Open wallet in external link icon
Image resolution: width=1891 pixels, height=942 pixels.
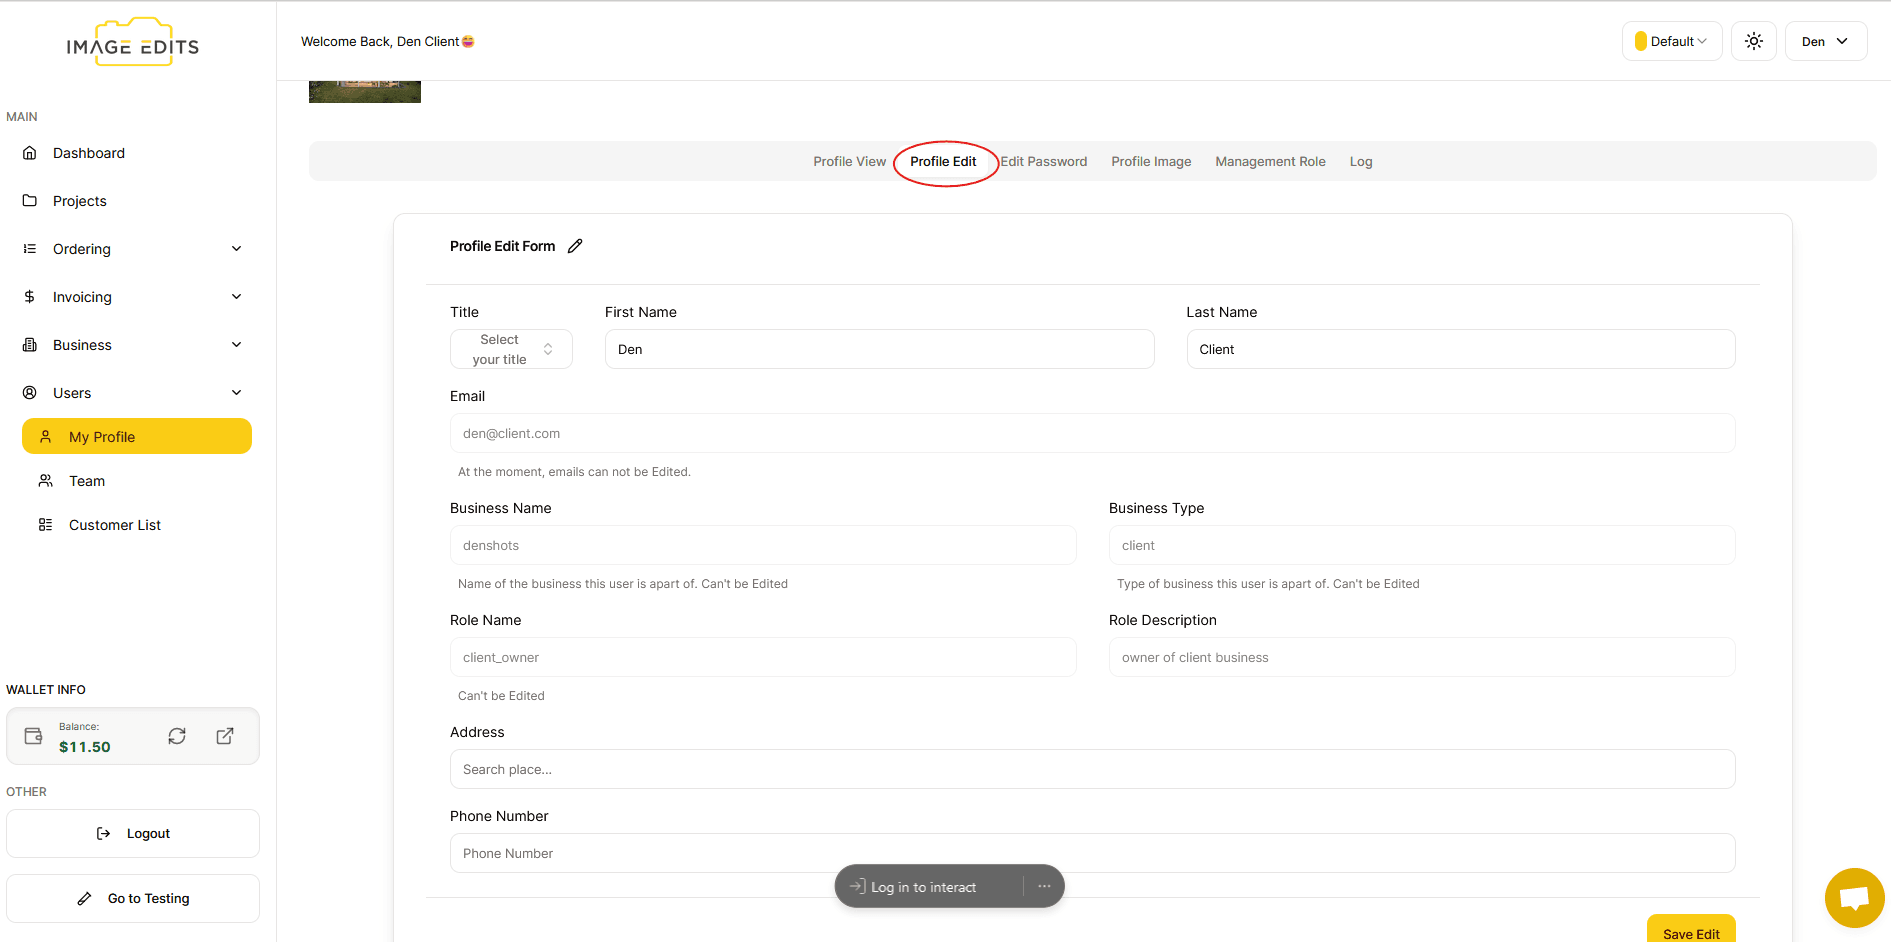pos(225,736)
